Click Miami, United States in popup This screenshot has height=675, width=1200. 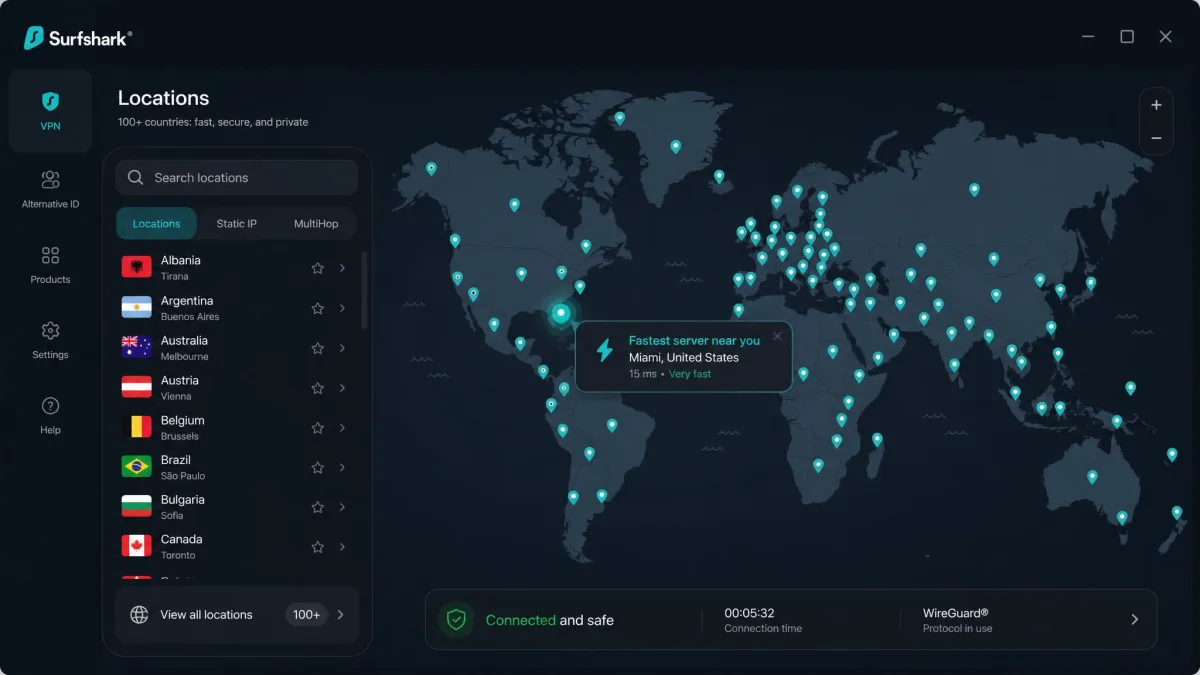coord(684,358)
